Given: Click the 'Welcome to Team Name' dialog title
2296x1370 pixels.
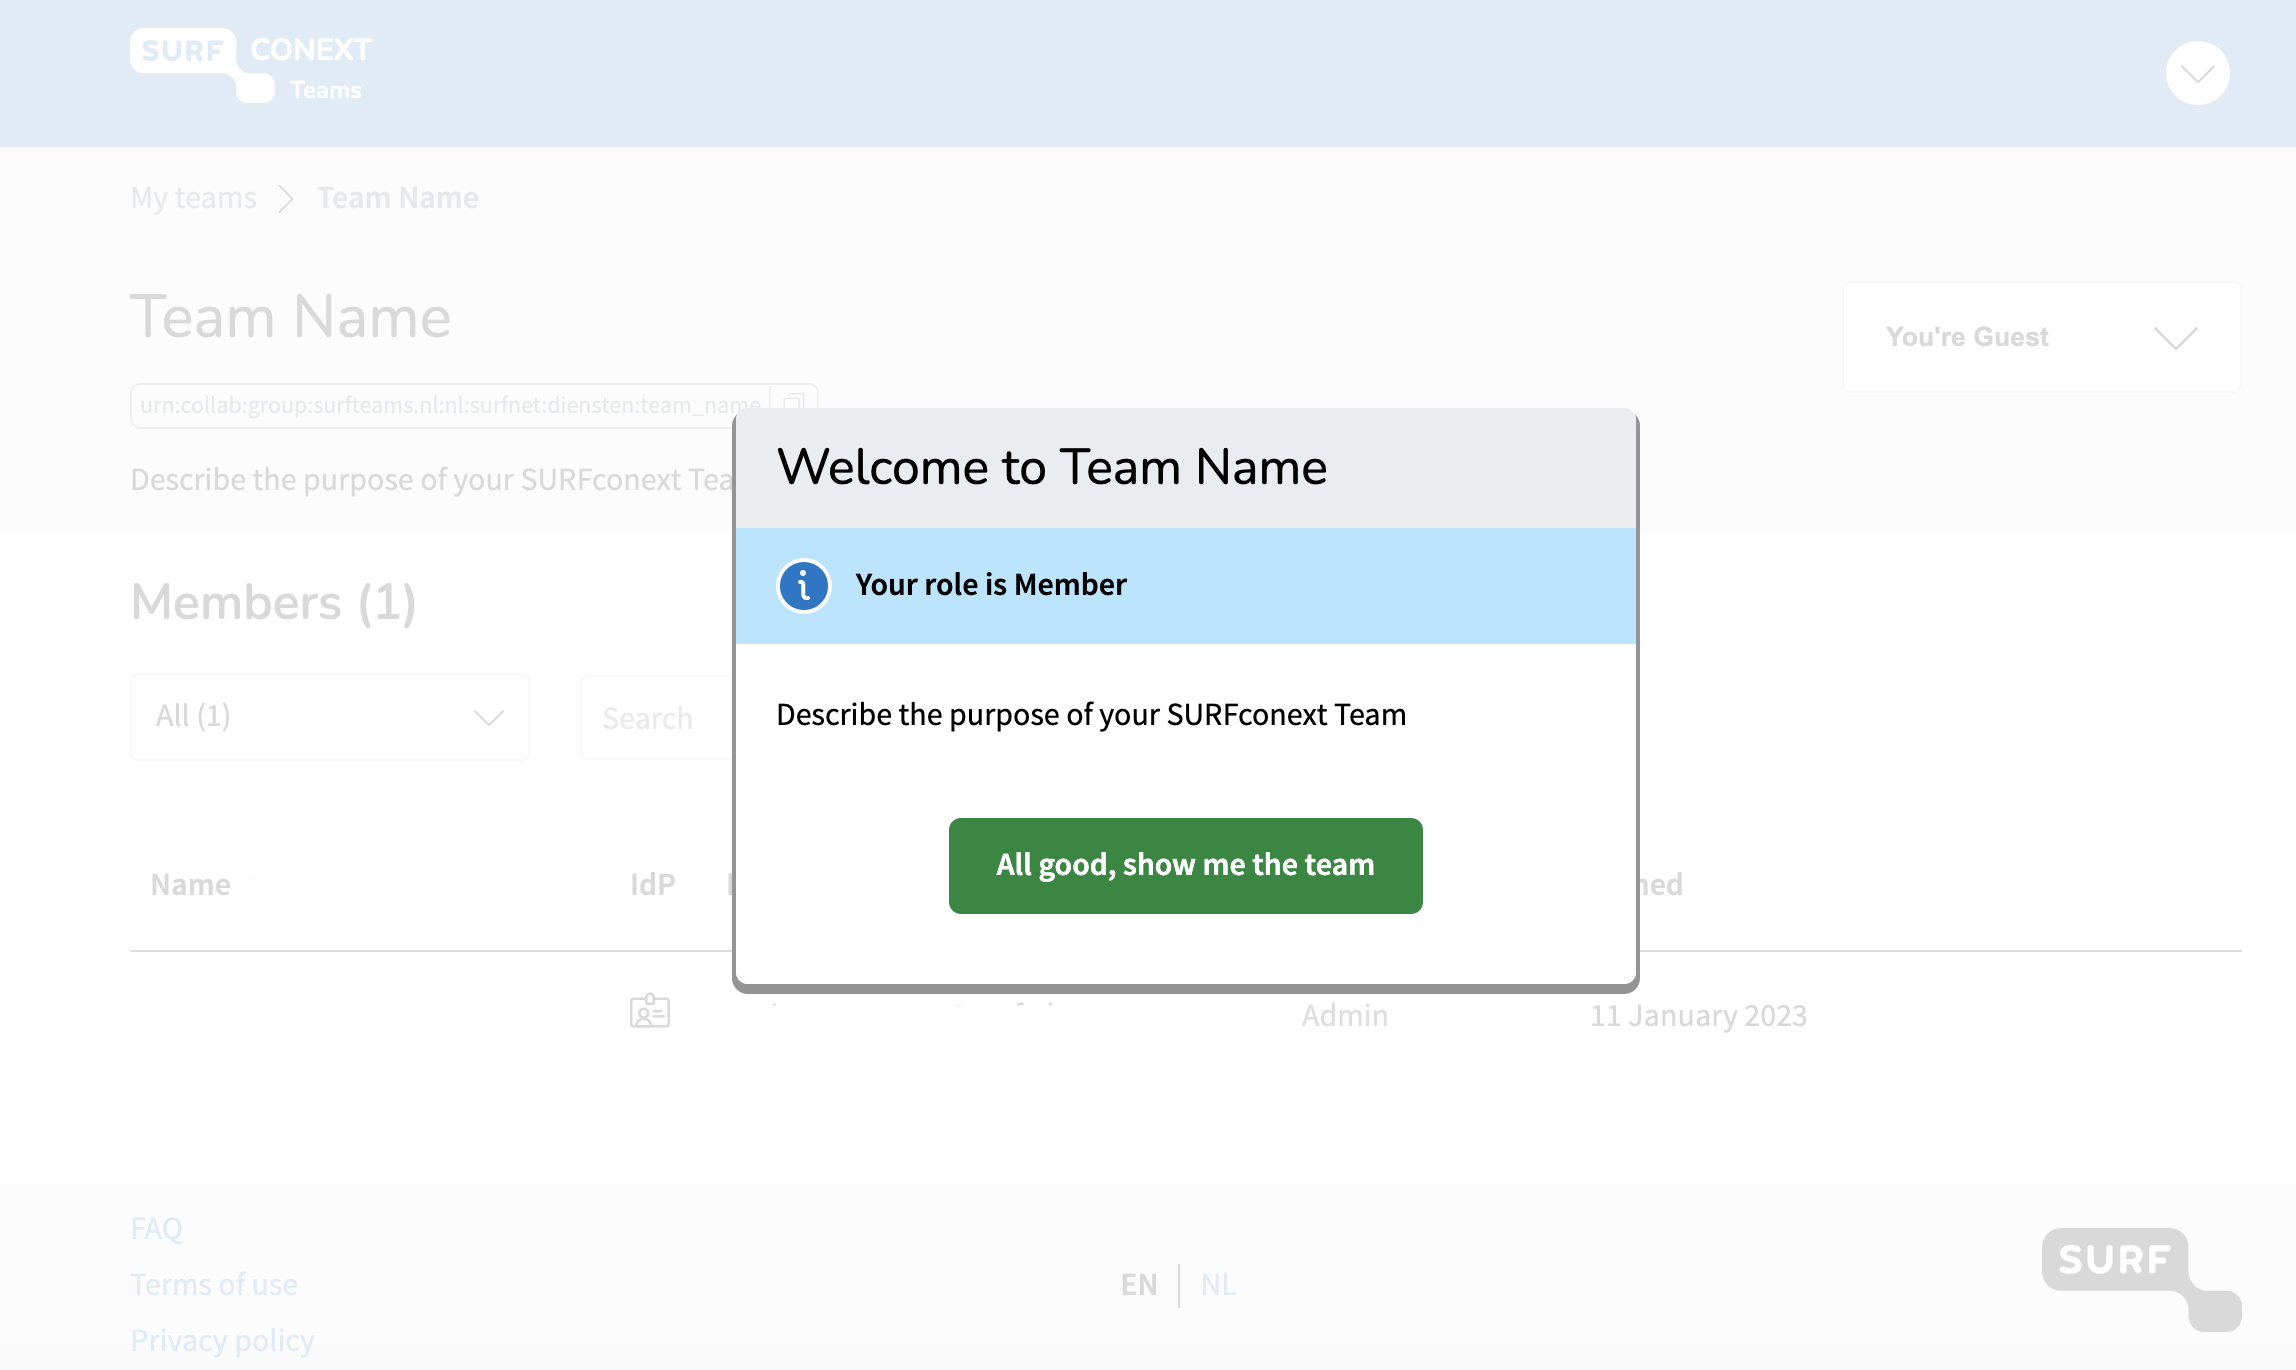Looking at the screenshot, I should (1052, 467).
